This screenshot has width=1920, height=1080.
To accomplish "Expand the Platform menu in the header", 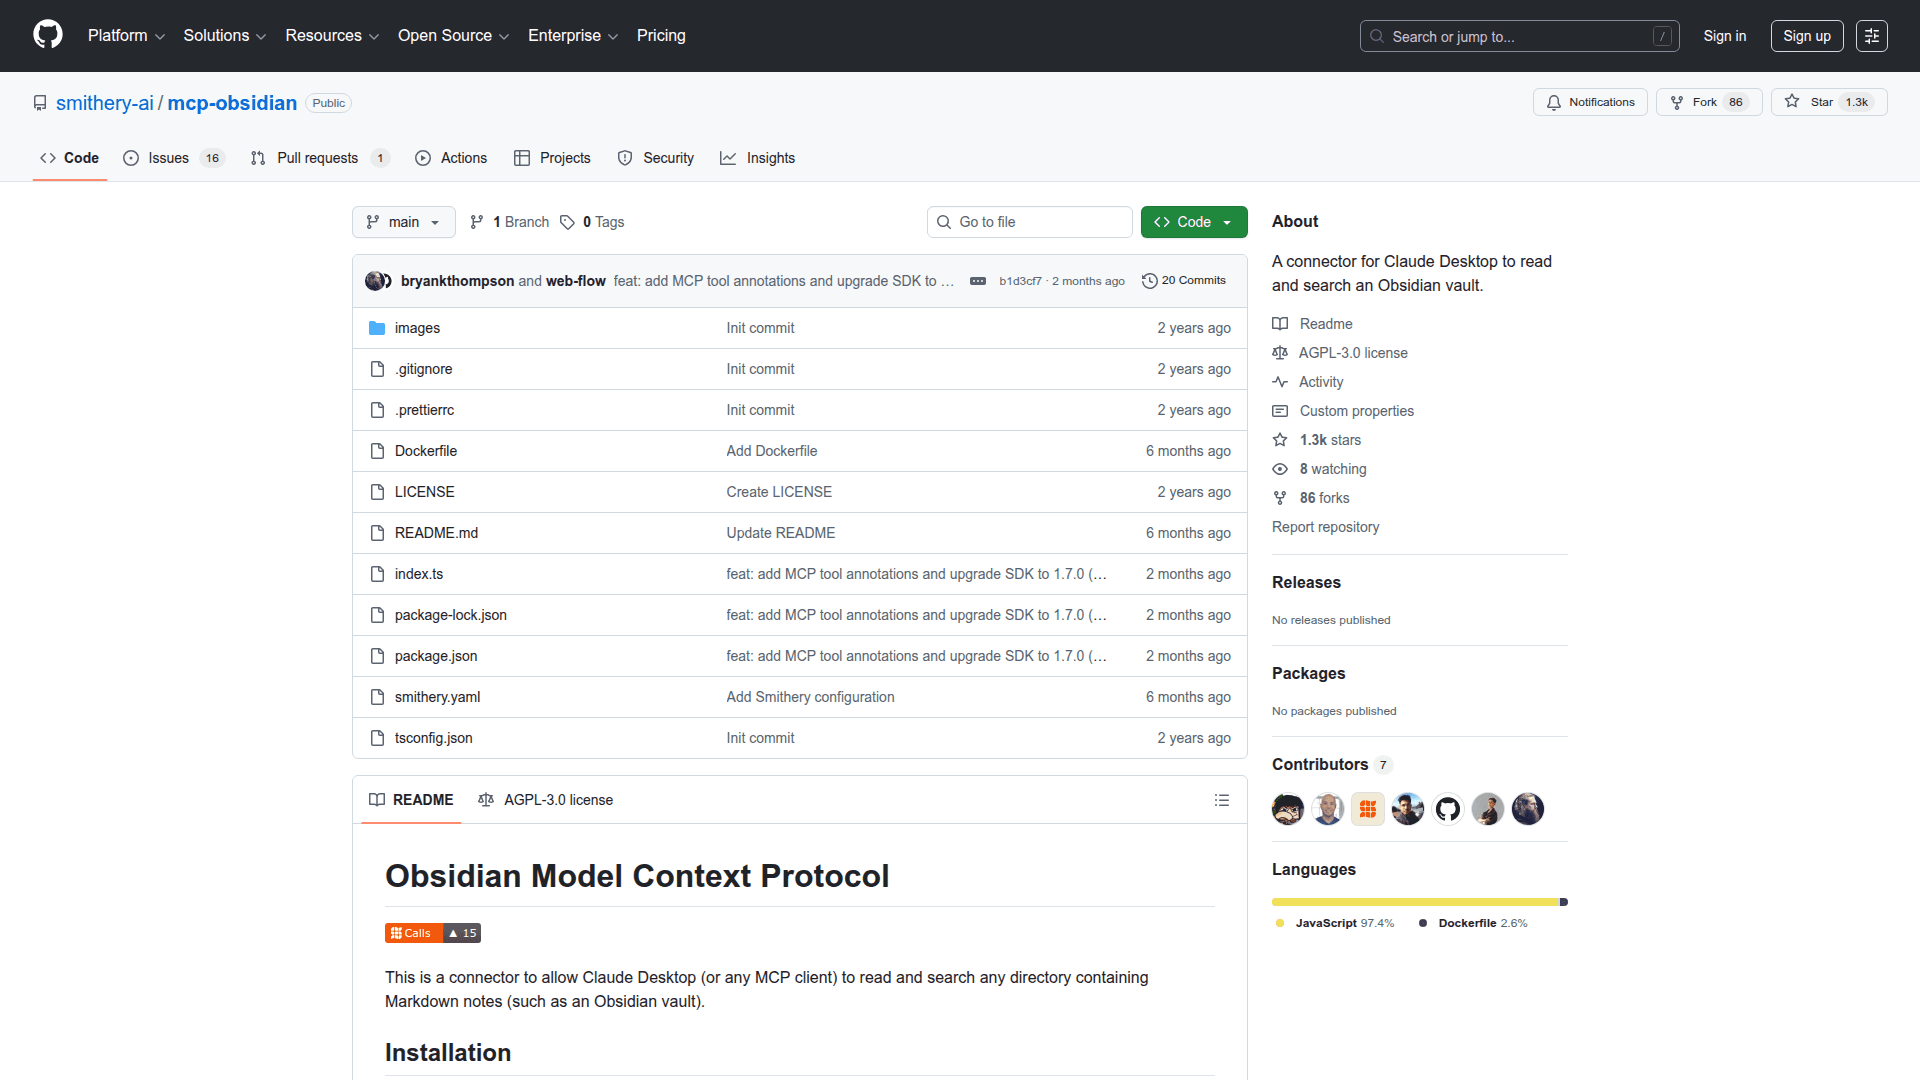I will [x=126, y=36].
